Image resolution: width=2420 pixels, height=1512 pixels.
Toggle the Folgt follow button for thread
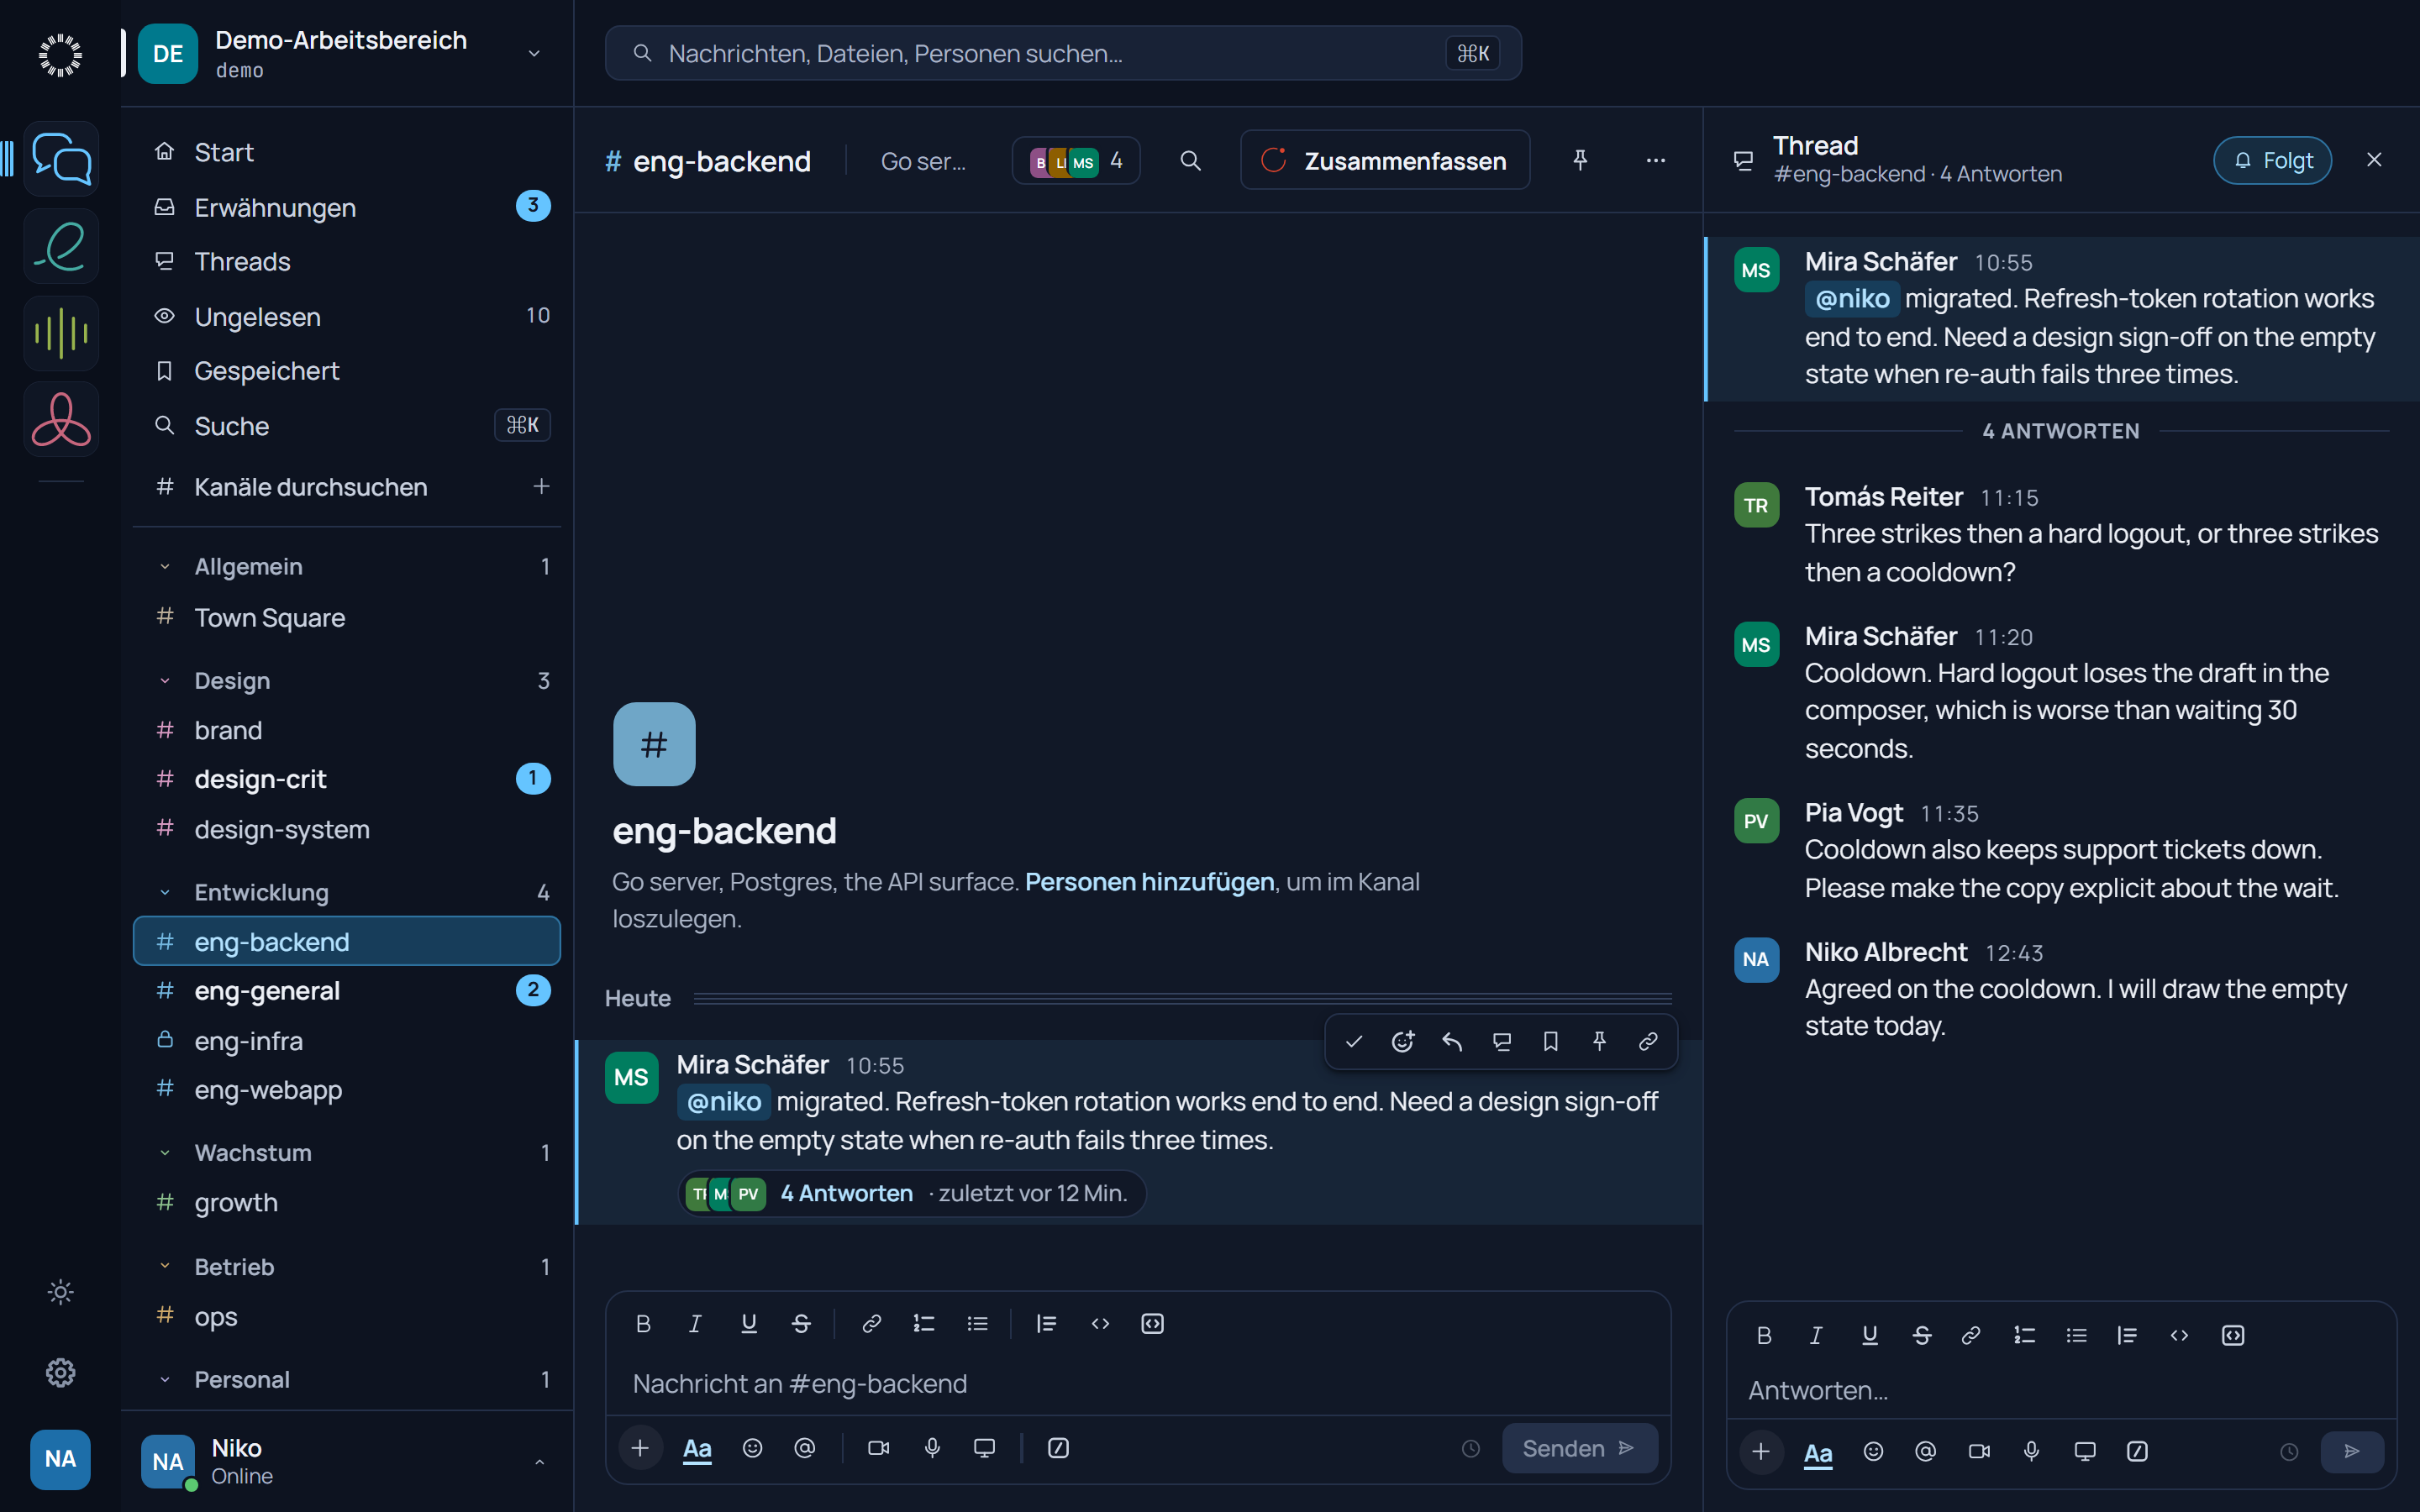[x=2272, y=161]
